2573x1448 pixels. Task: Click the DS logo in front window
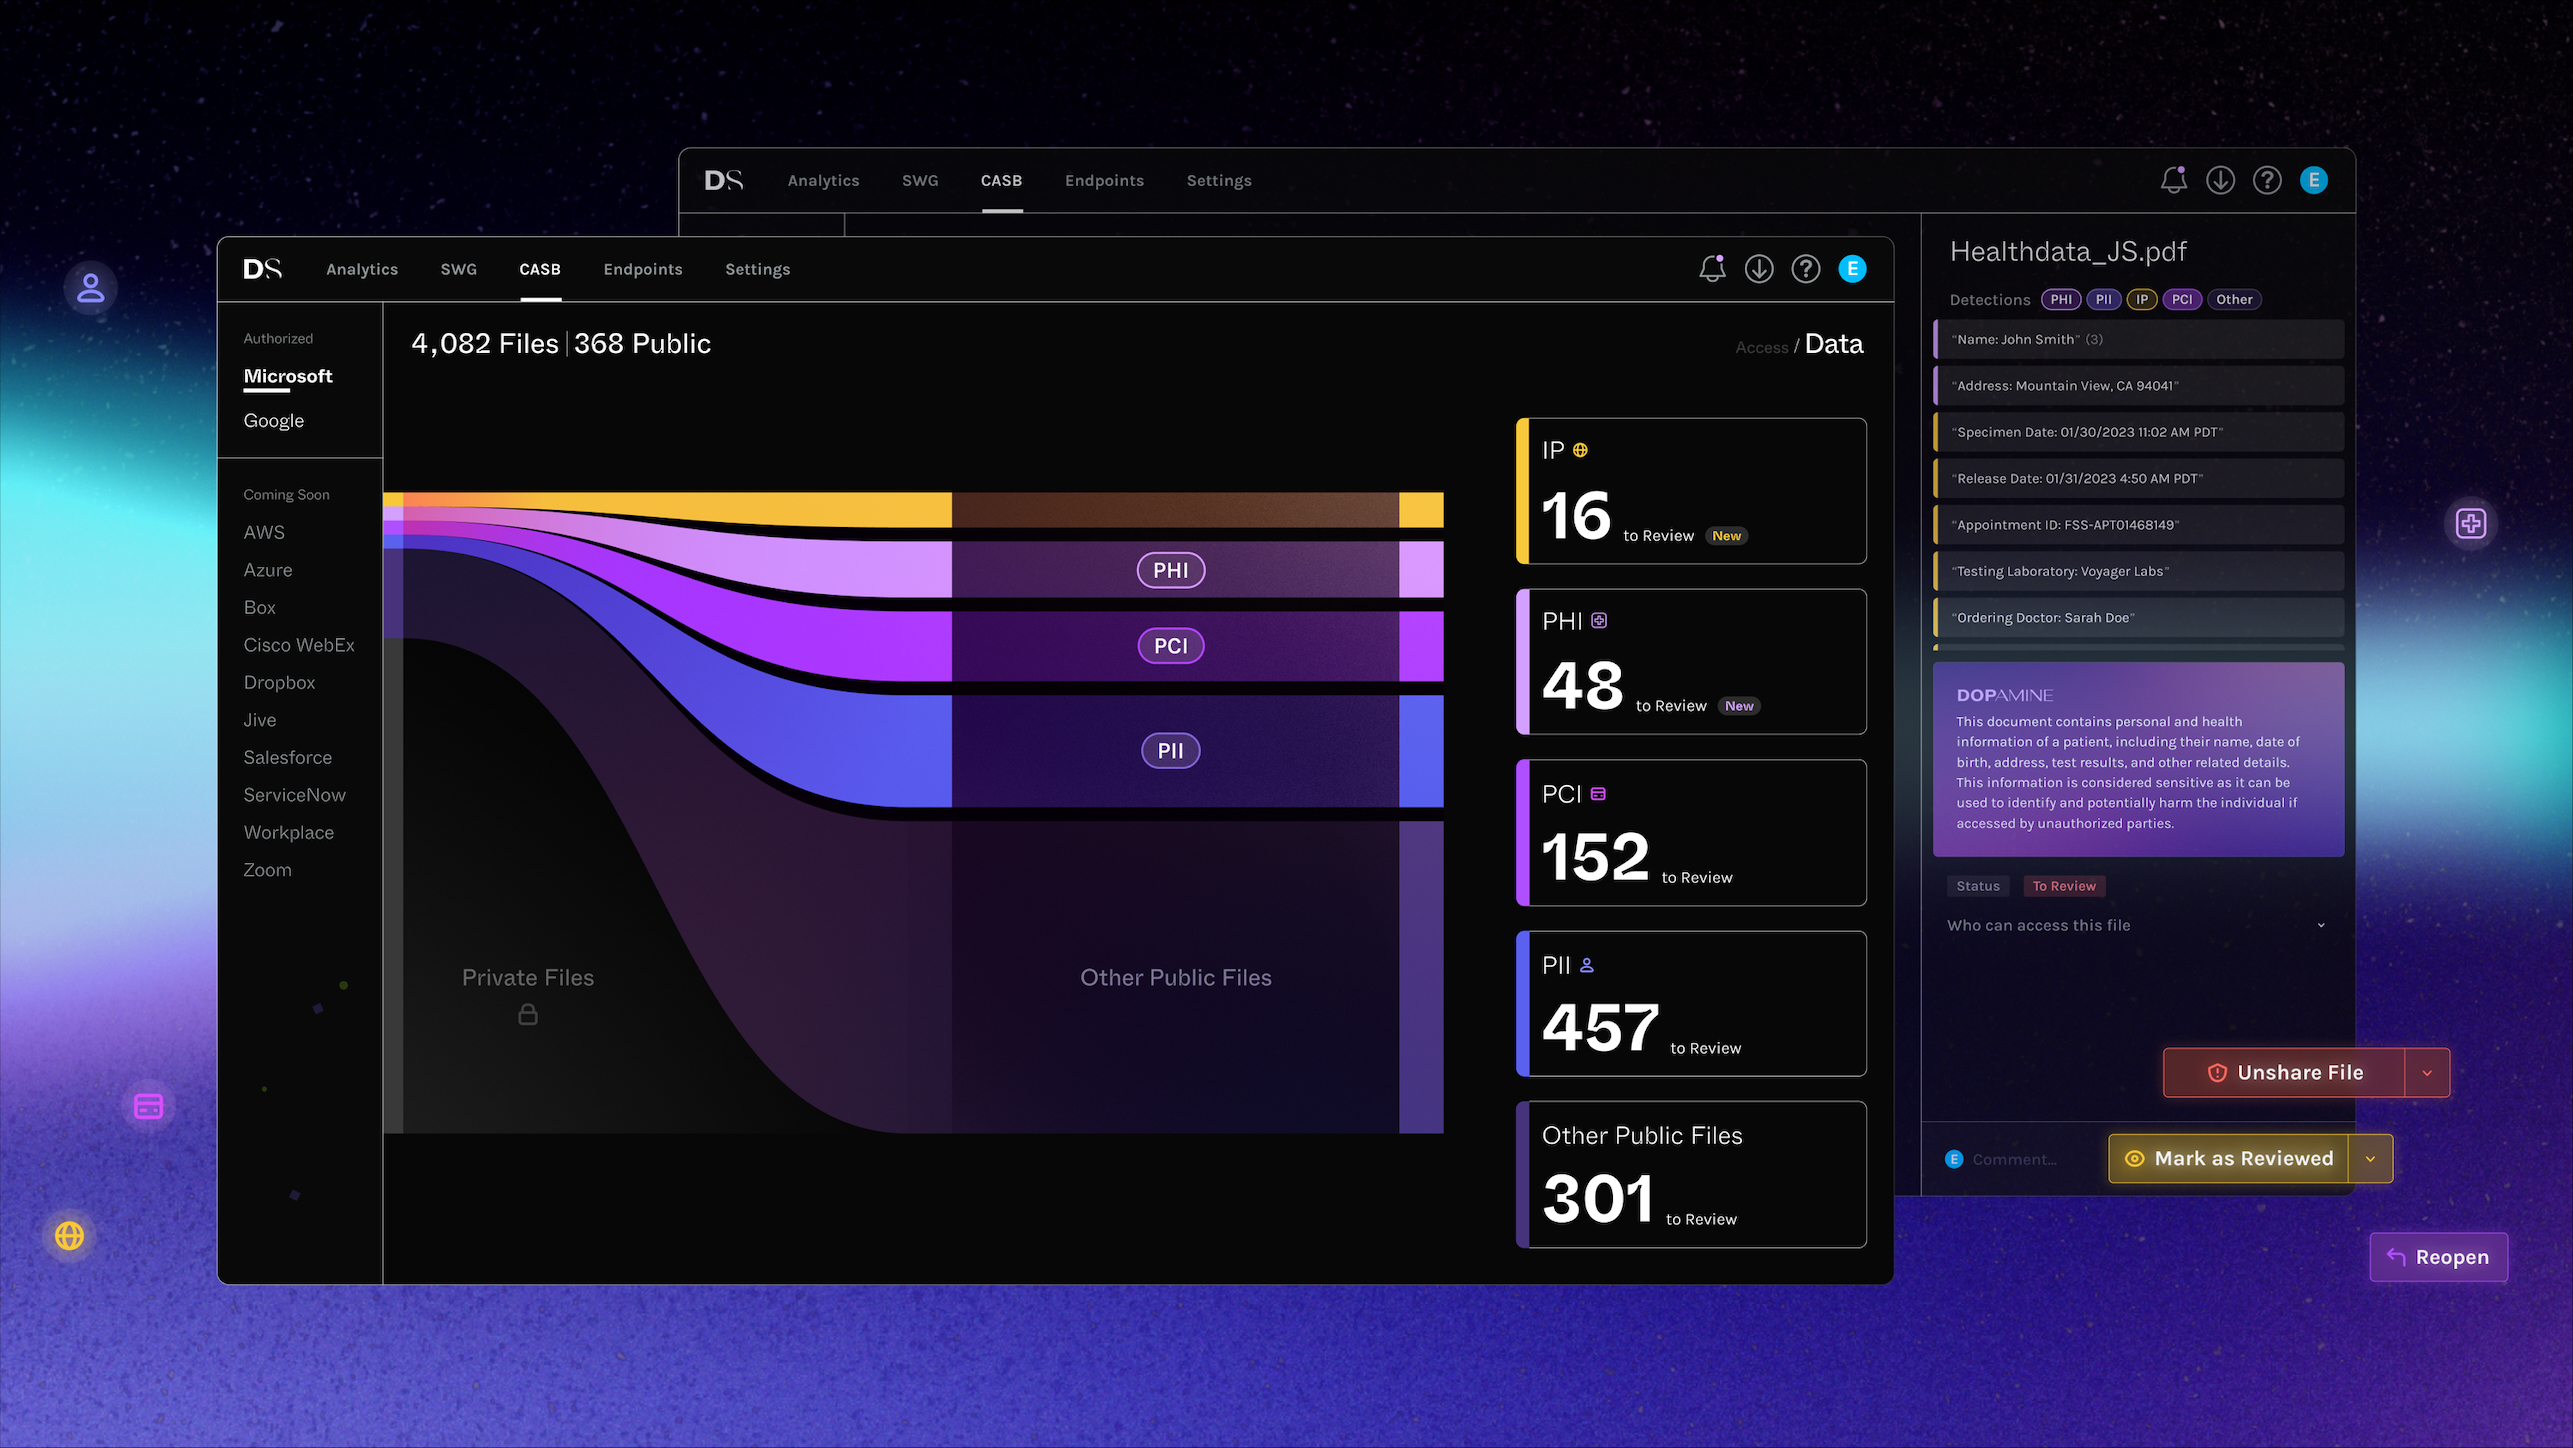pos(263,269)
